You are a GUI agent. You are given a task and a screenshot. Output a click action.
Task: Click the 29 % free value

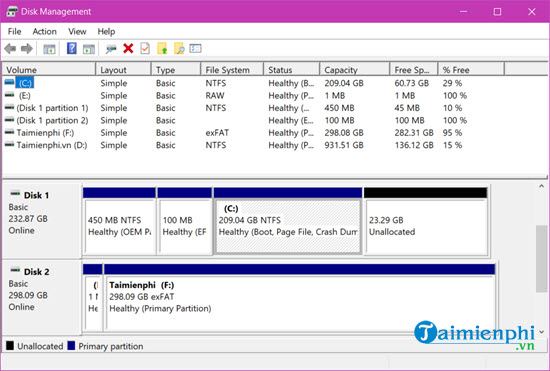pos(452,83)
